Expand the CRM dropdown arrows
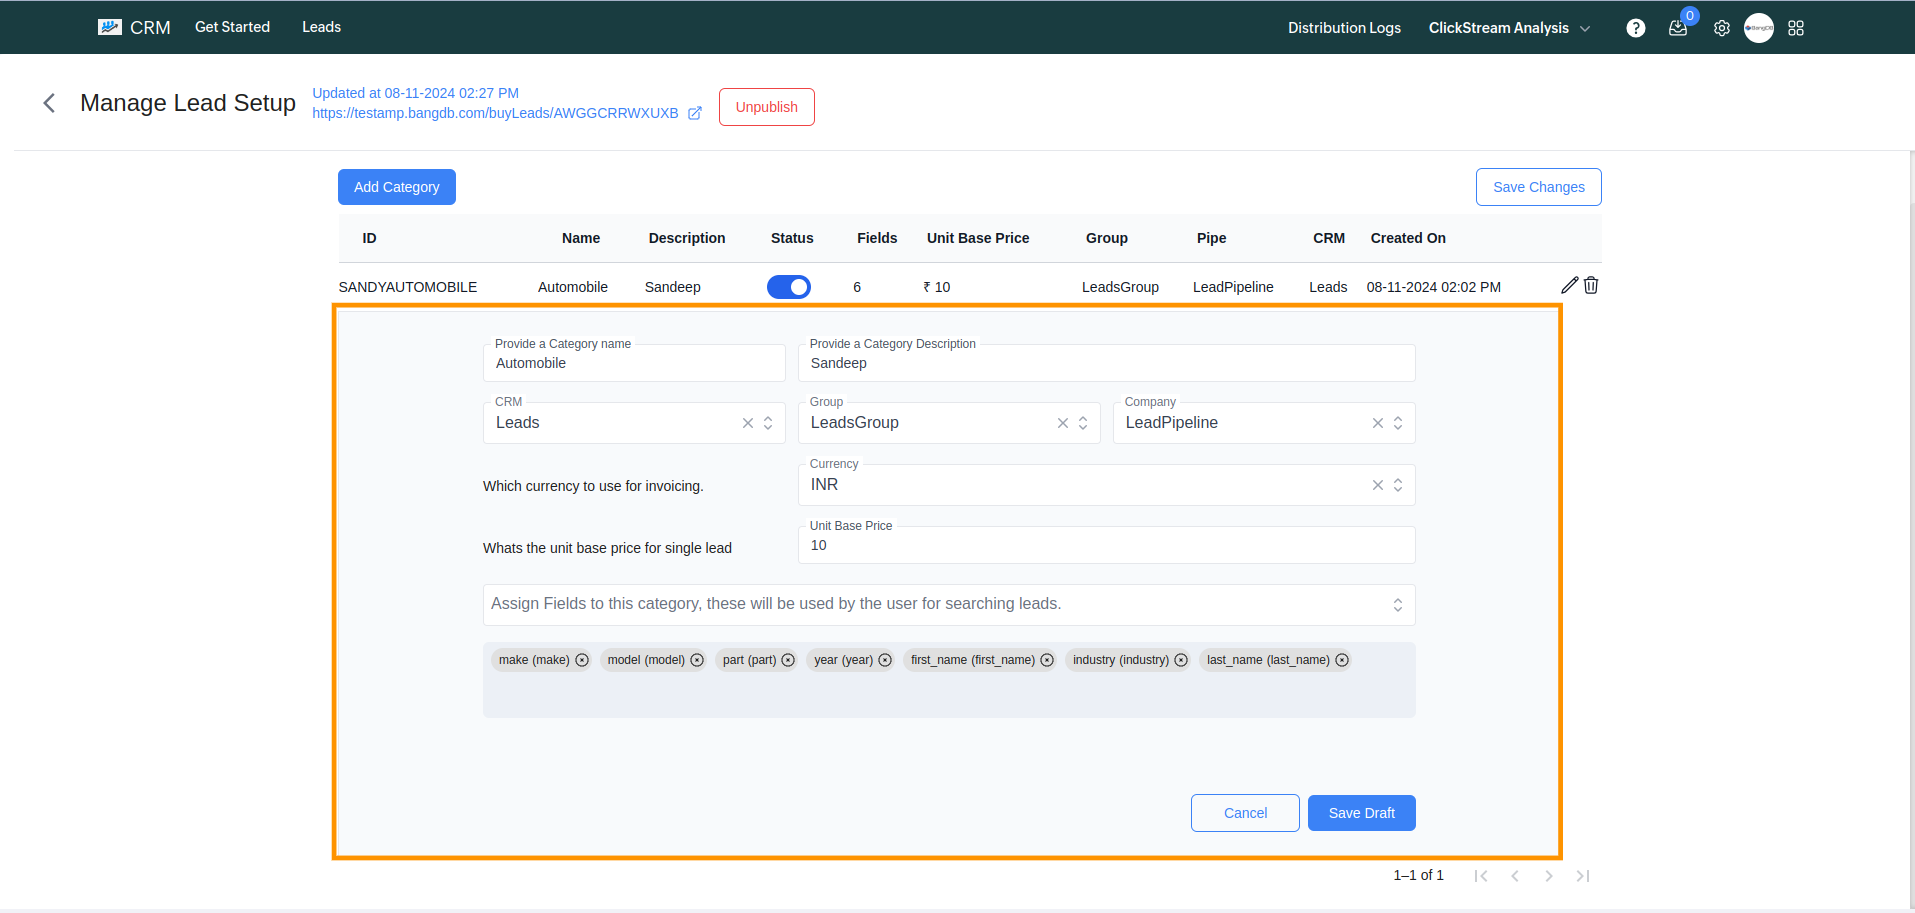 tap(768, 423)
